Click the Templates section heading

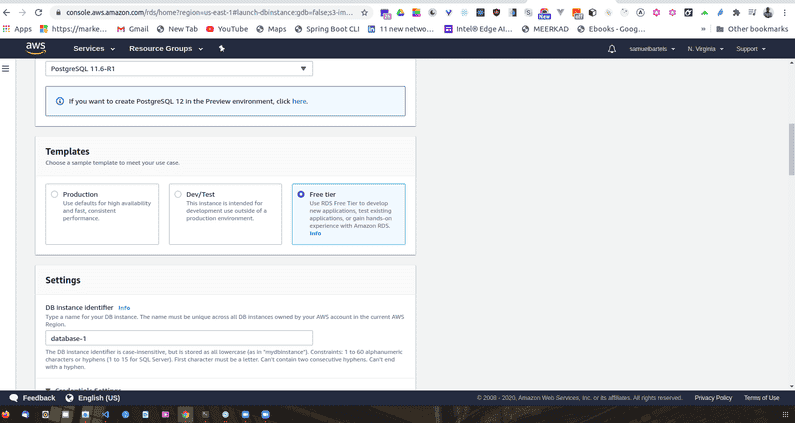point(67,152)
